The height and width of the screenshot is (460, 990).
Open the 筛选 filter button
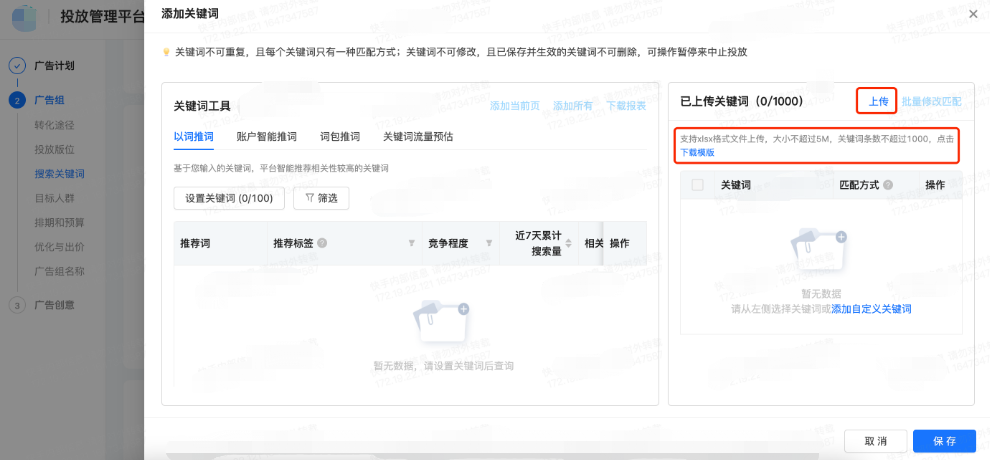[x=321, y=198]
